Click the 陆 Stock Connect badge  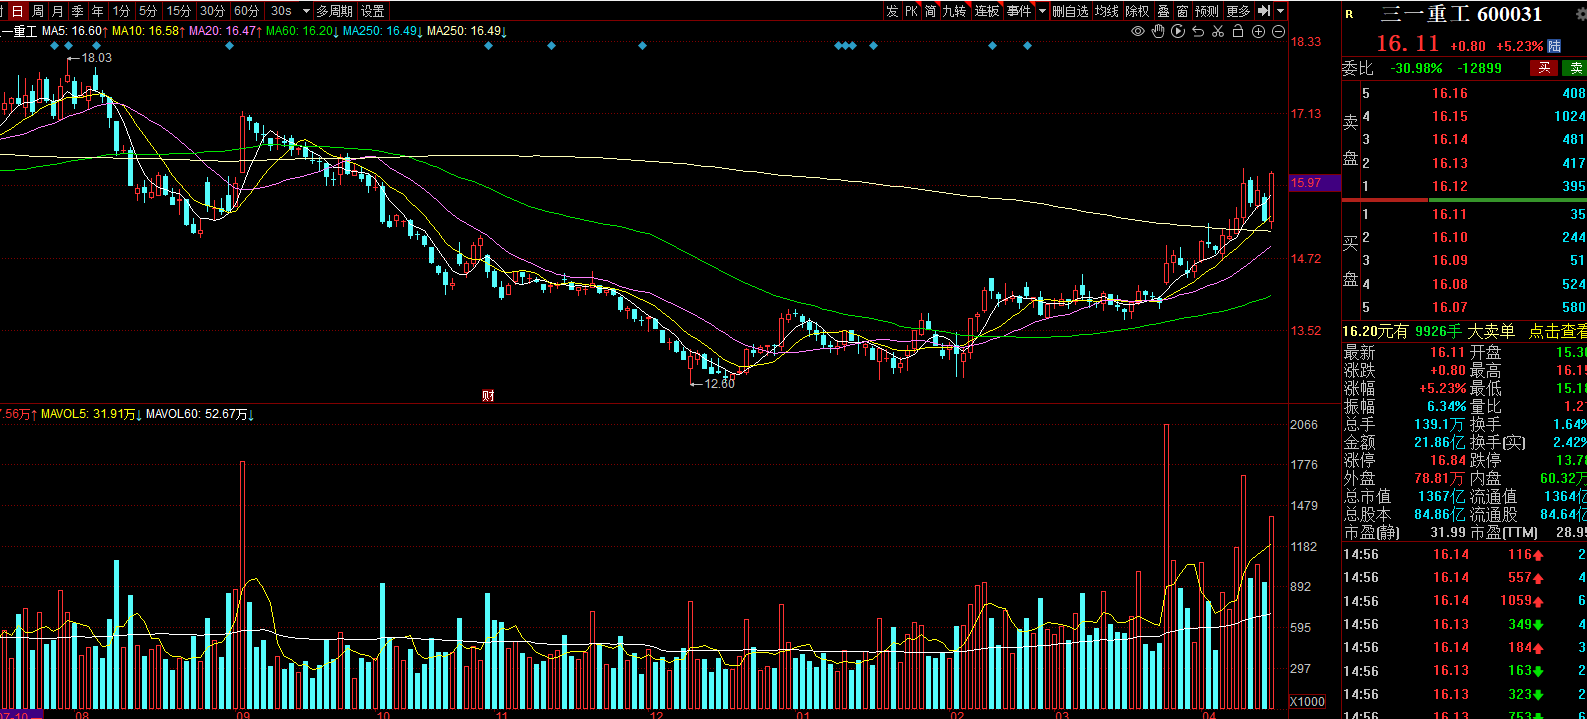(1554, 46)
